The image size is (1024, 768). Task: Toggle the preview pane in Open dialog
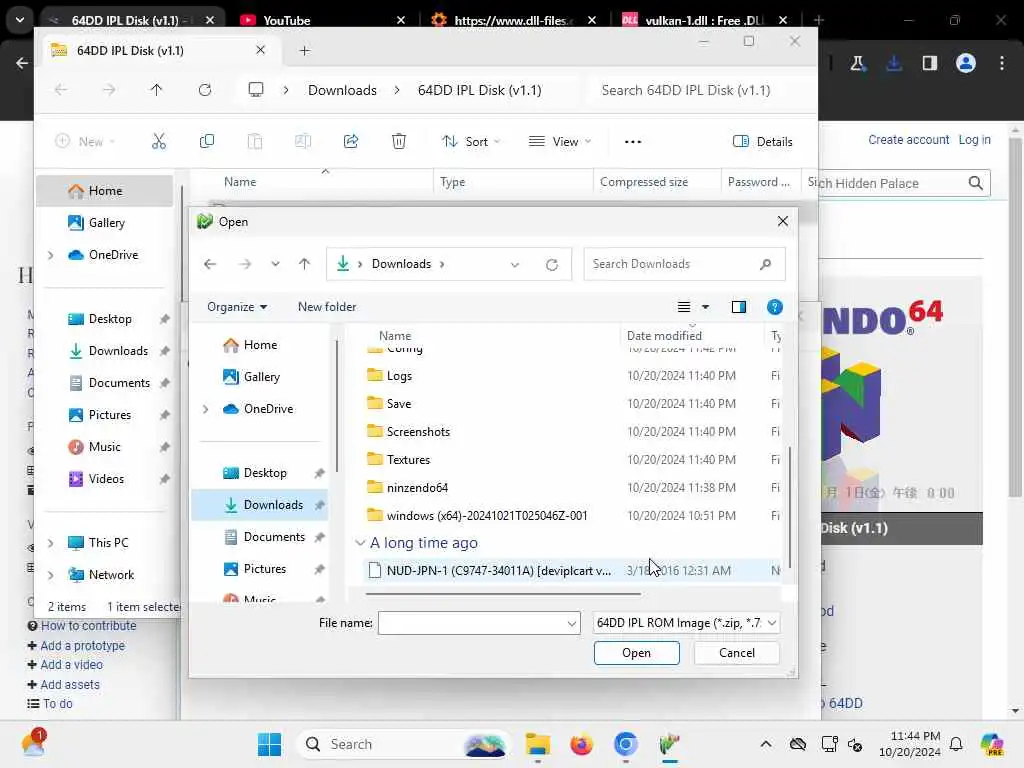click(739, 307)
